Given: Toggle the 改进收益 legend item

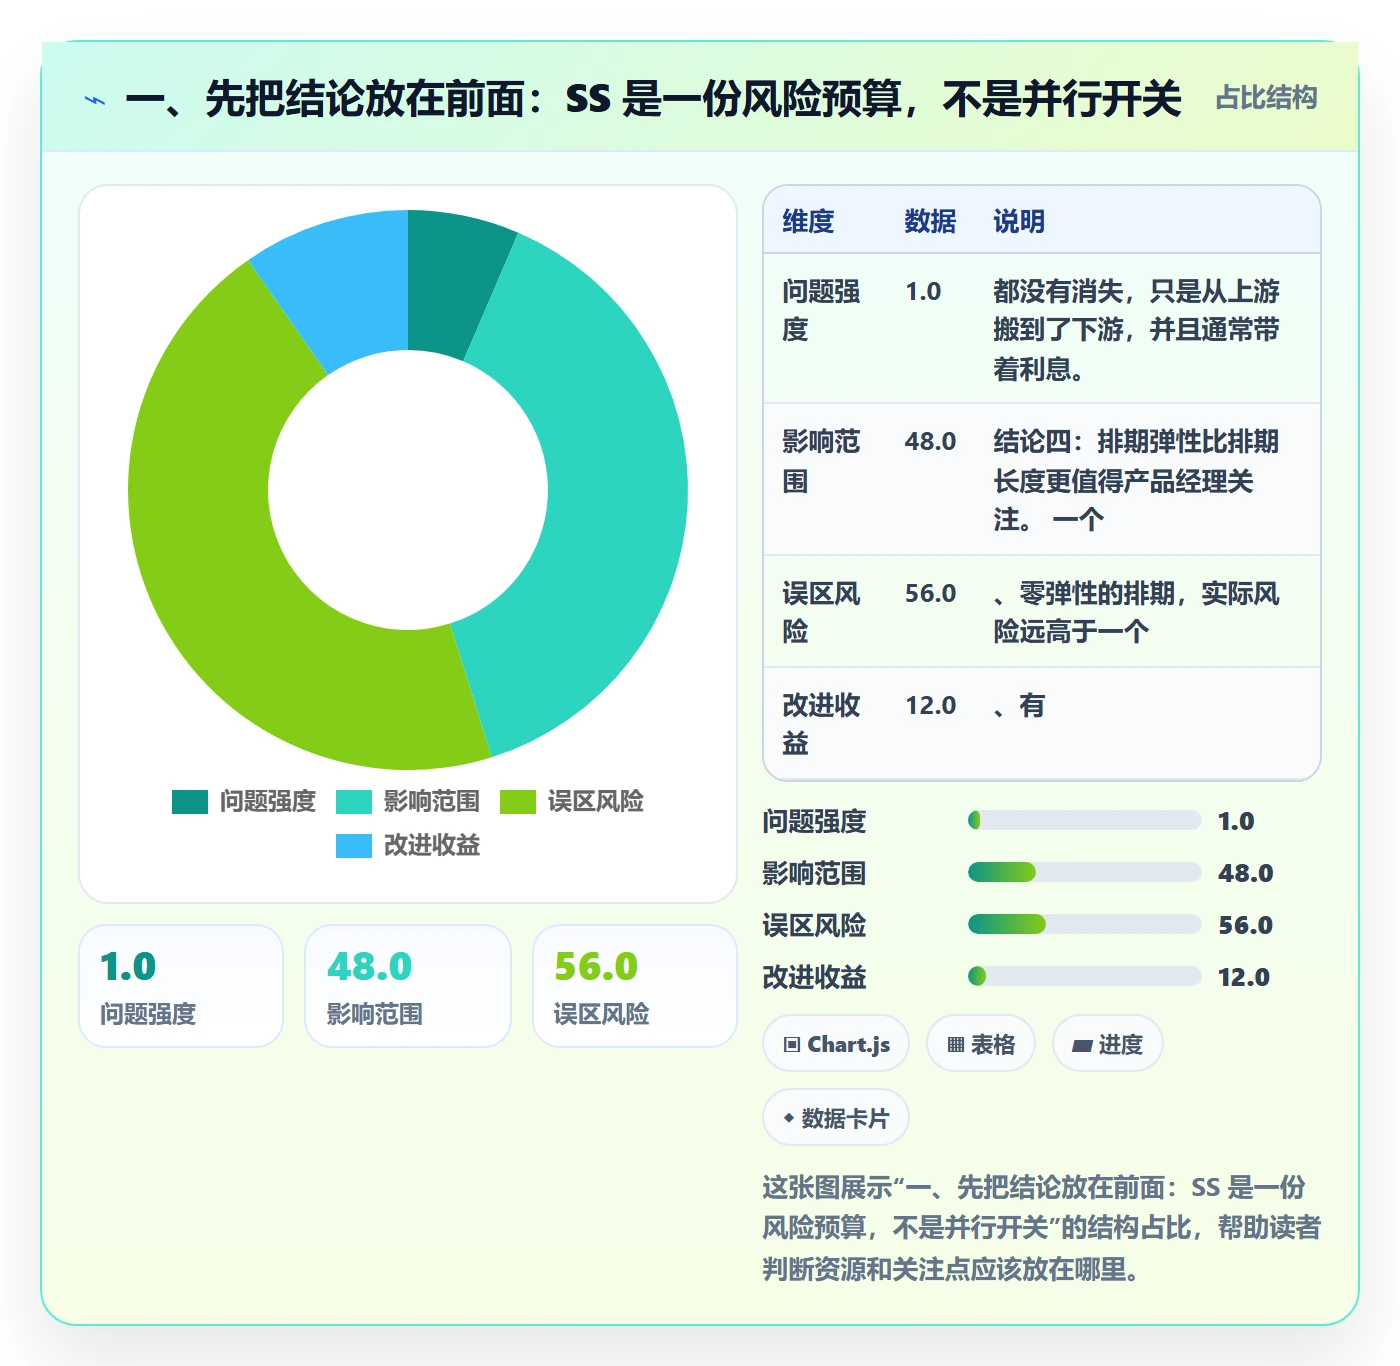Looking at the screenshot, I should pos(408,845).
